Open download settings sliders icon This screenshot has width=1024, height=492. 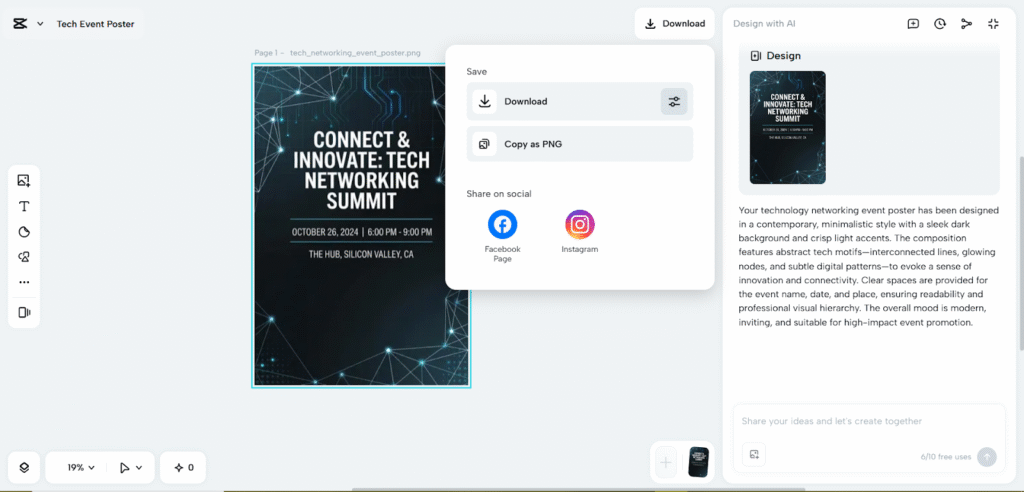[674, 101]
